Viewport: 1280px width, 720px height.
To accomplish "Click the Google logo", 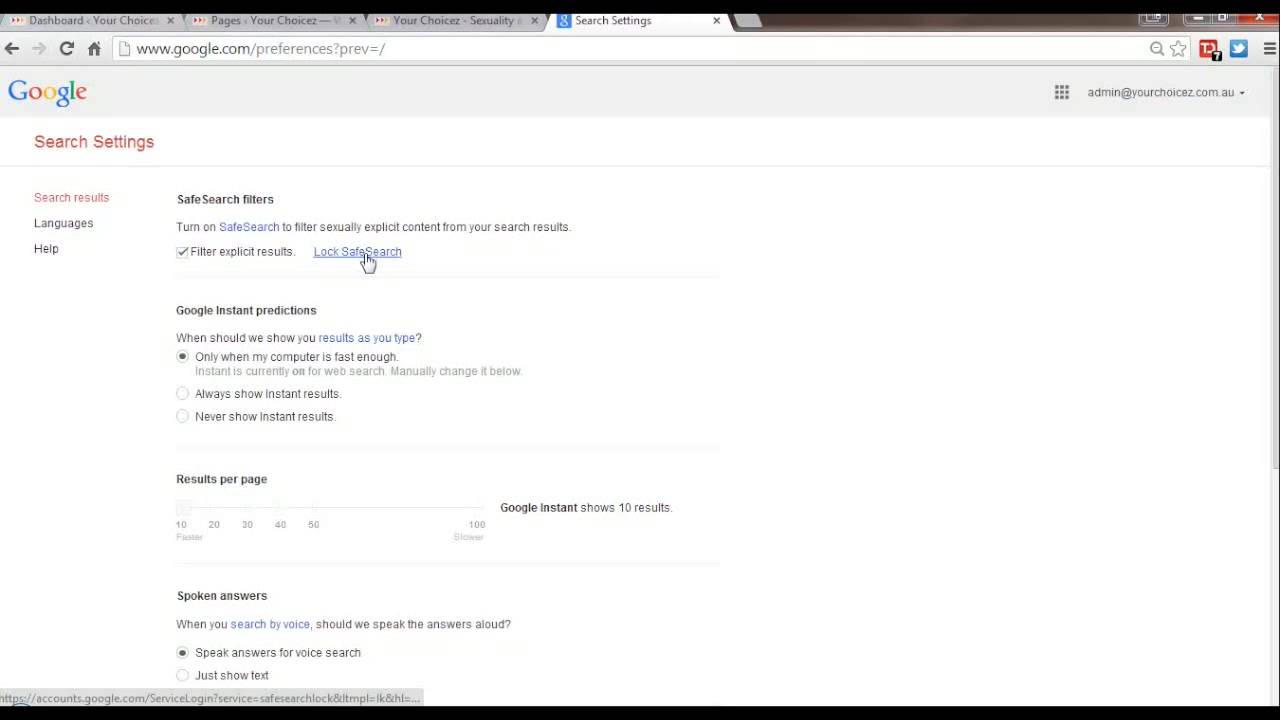I will click(x=47, y=92).
